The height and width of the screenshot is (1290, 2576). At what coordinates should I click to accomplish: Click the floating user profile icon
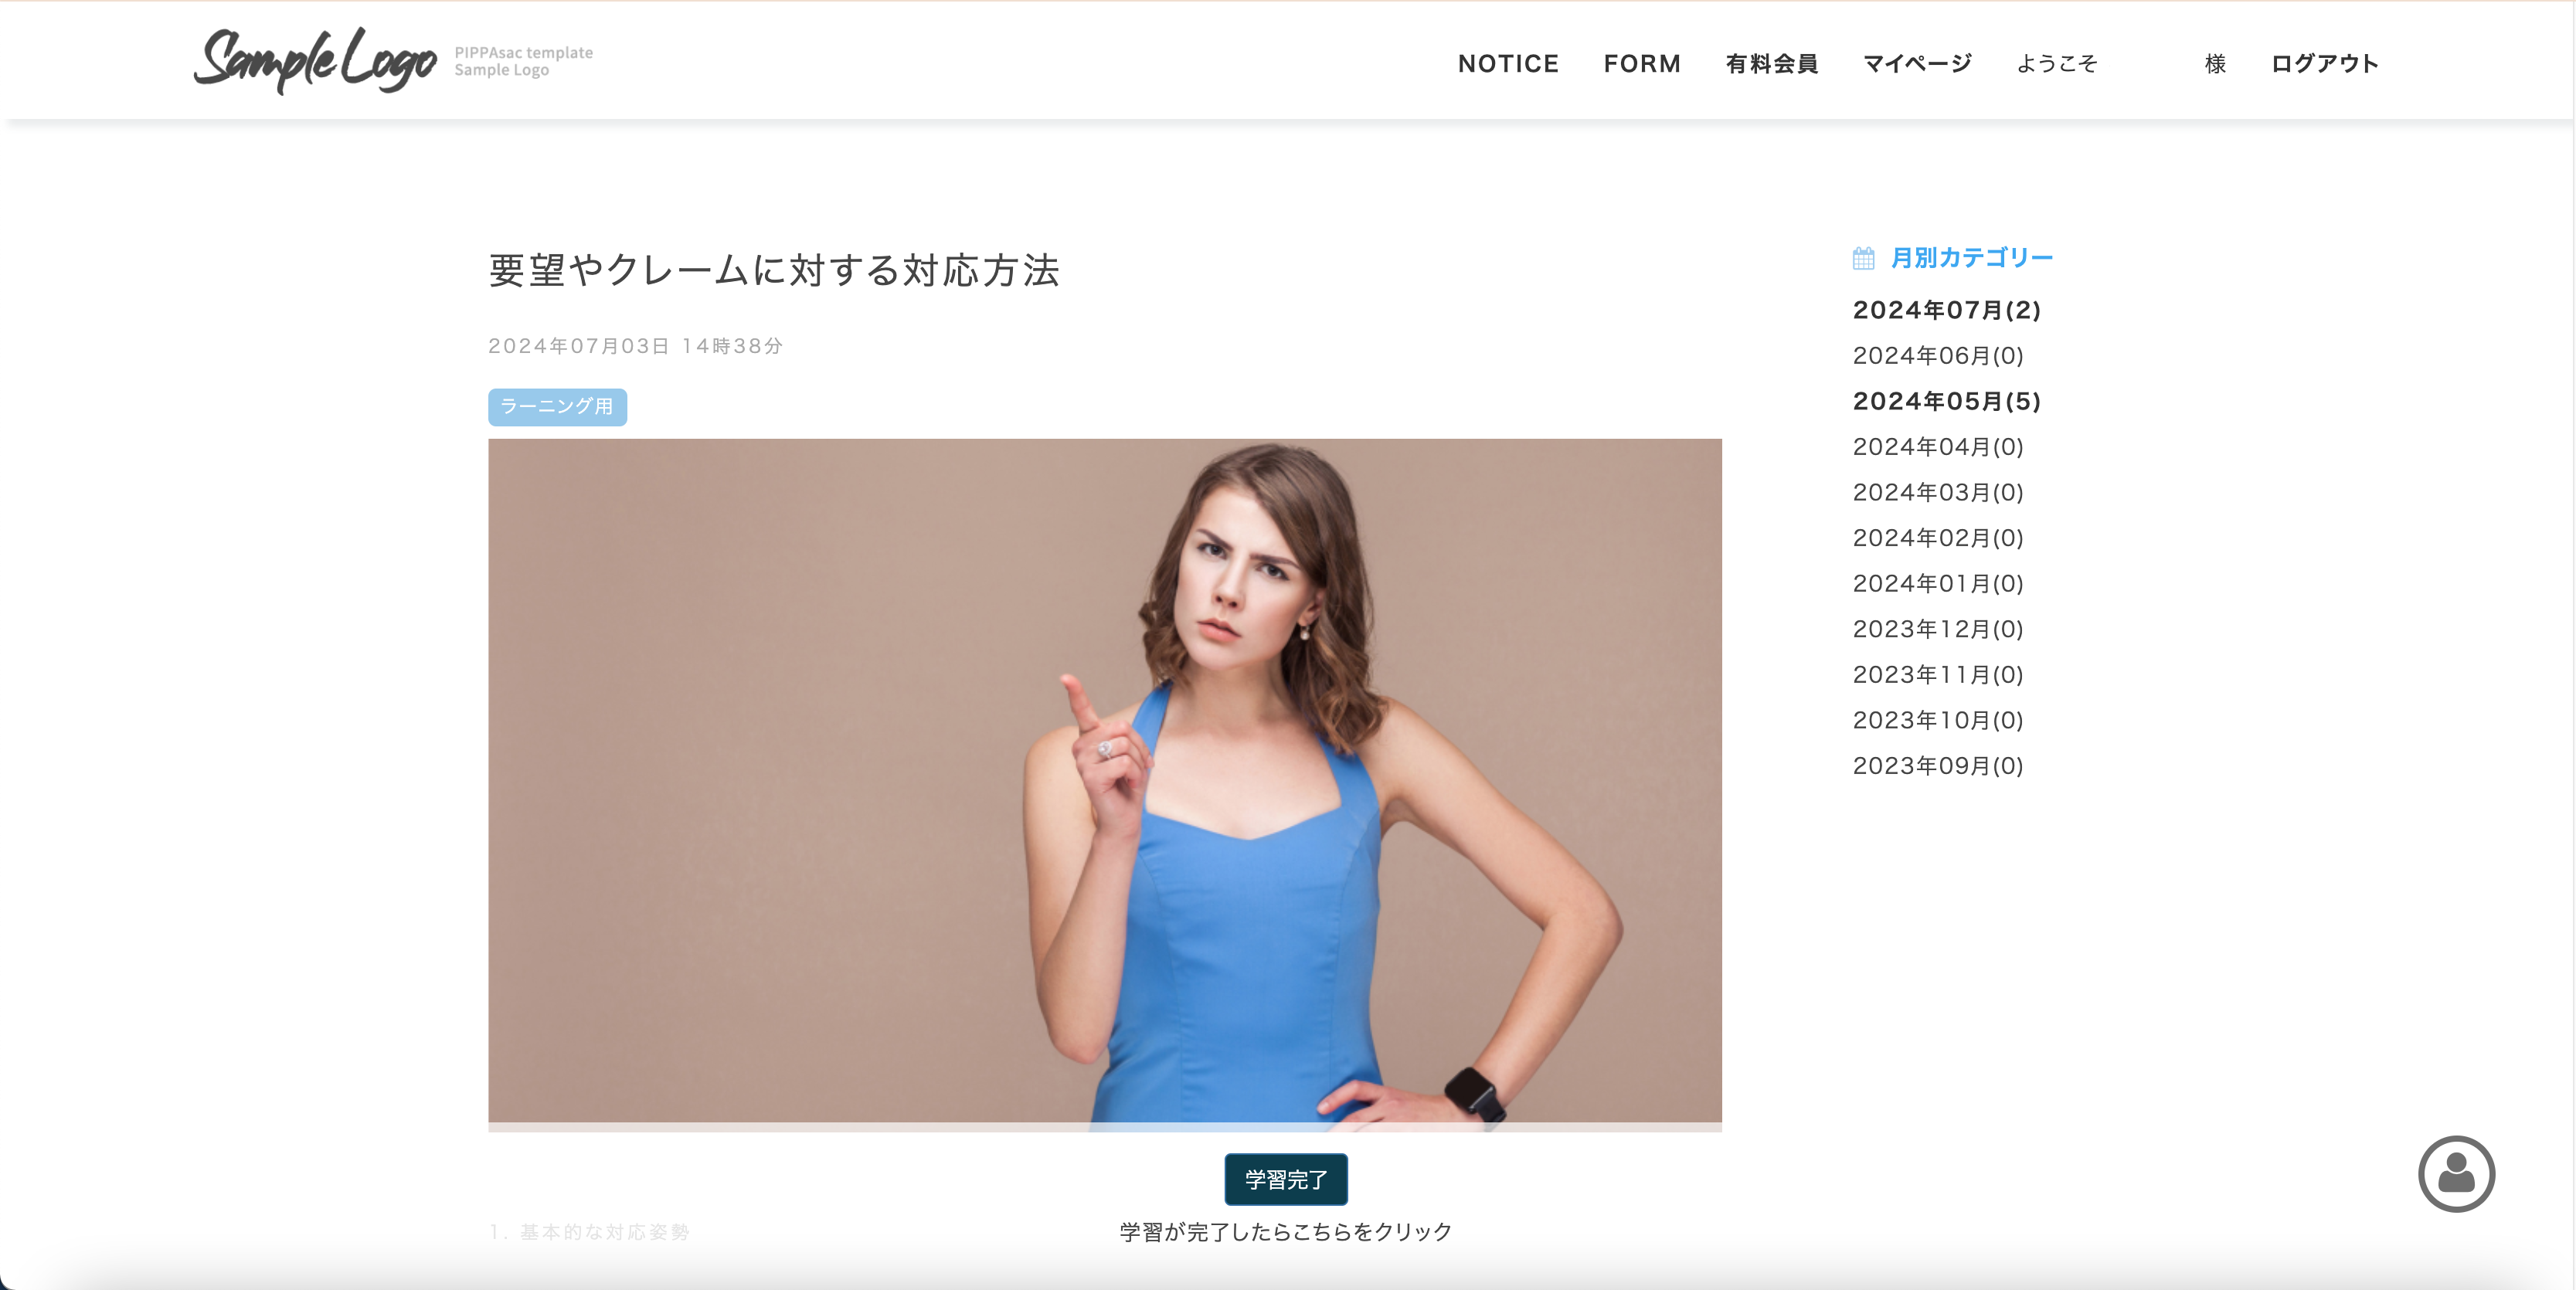(x=2456, y=1173)
